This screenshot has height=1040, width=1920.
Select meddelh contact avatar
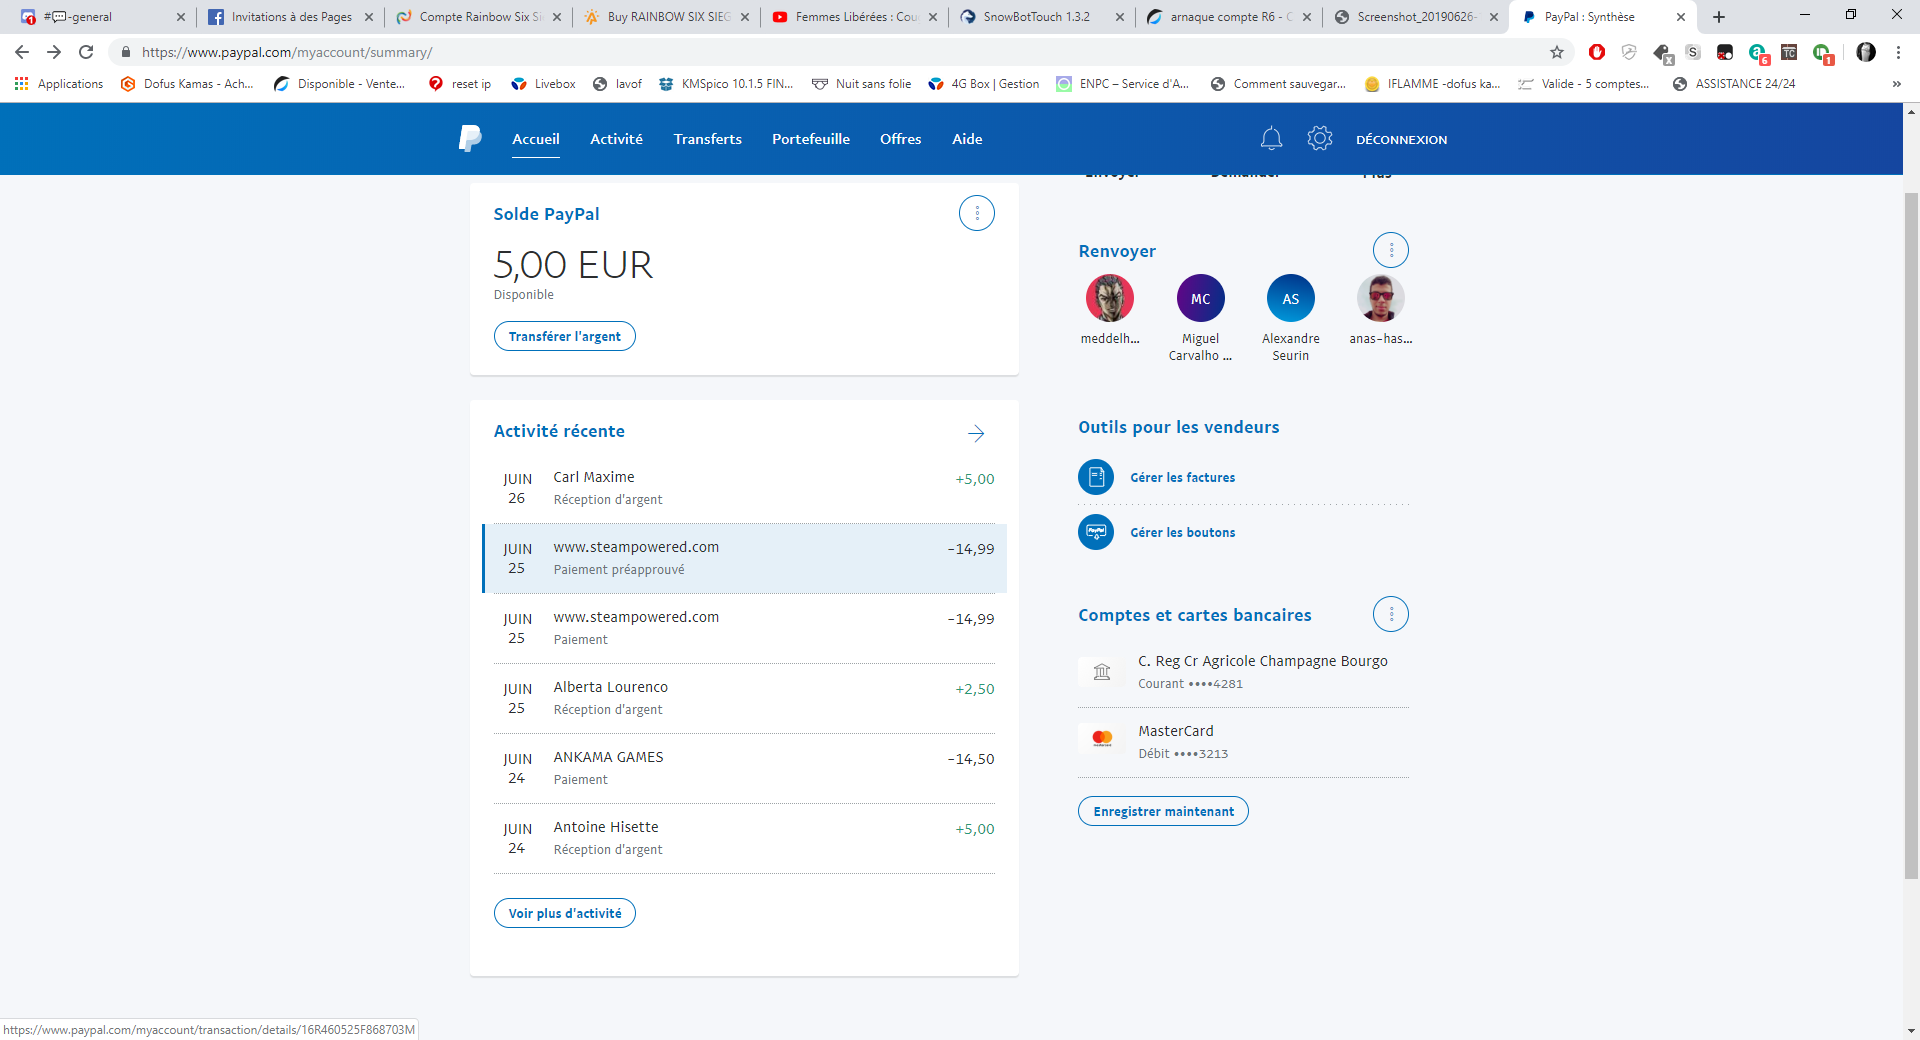(x=1110, y=298)
